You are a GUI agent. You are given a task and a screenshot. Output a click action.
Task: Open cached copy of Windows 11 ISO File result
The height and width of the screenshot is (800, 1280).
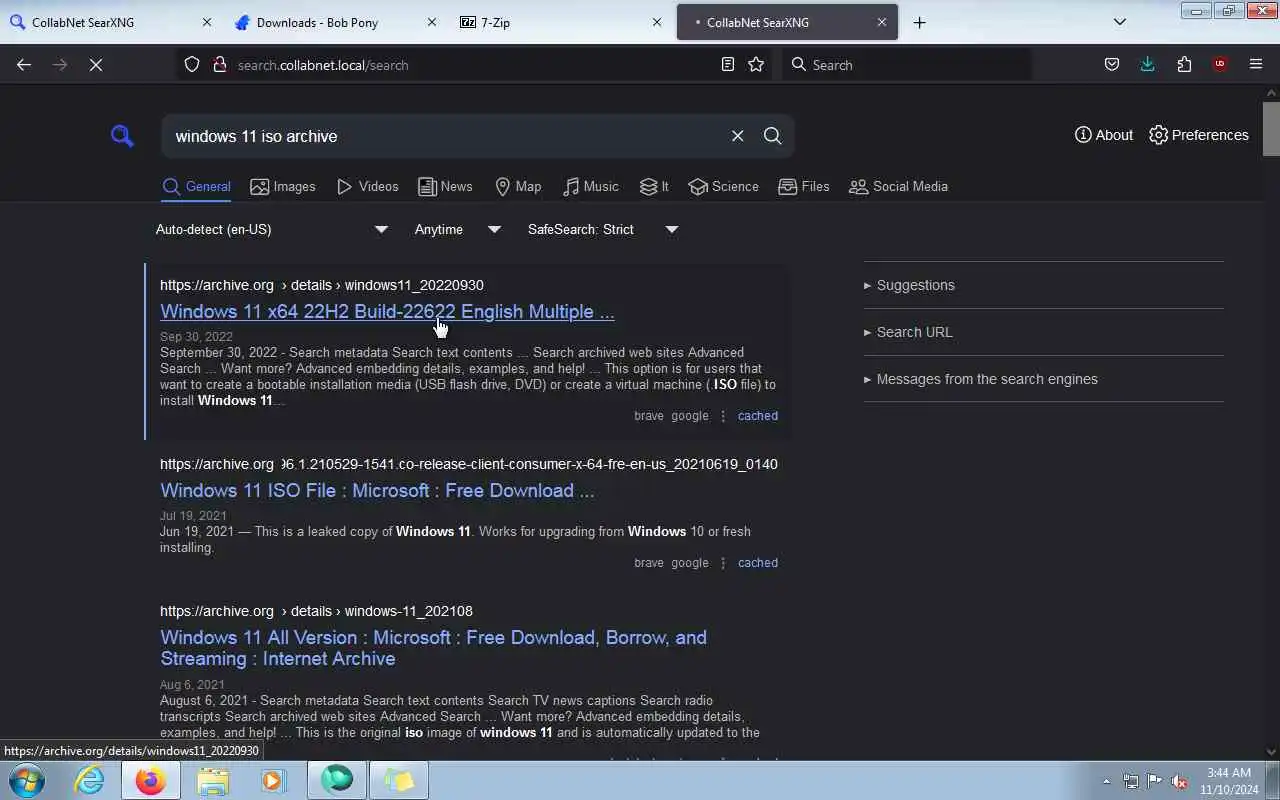[x=757, y=563]
